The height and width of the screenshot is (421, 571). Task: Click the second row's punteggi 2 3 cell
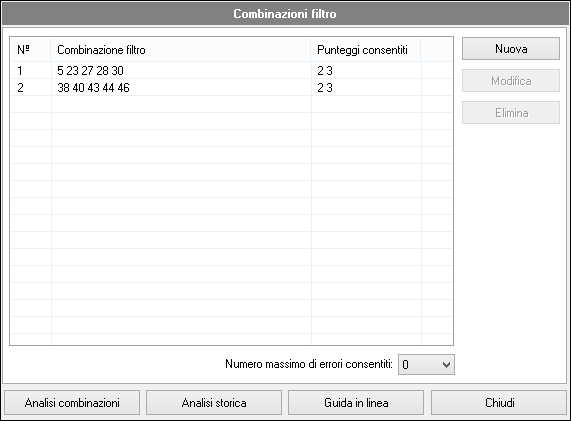[x=366, y=88]
